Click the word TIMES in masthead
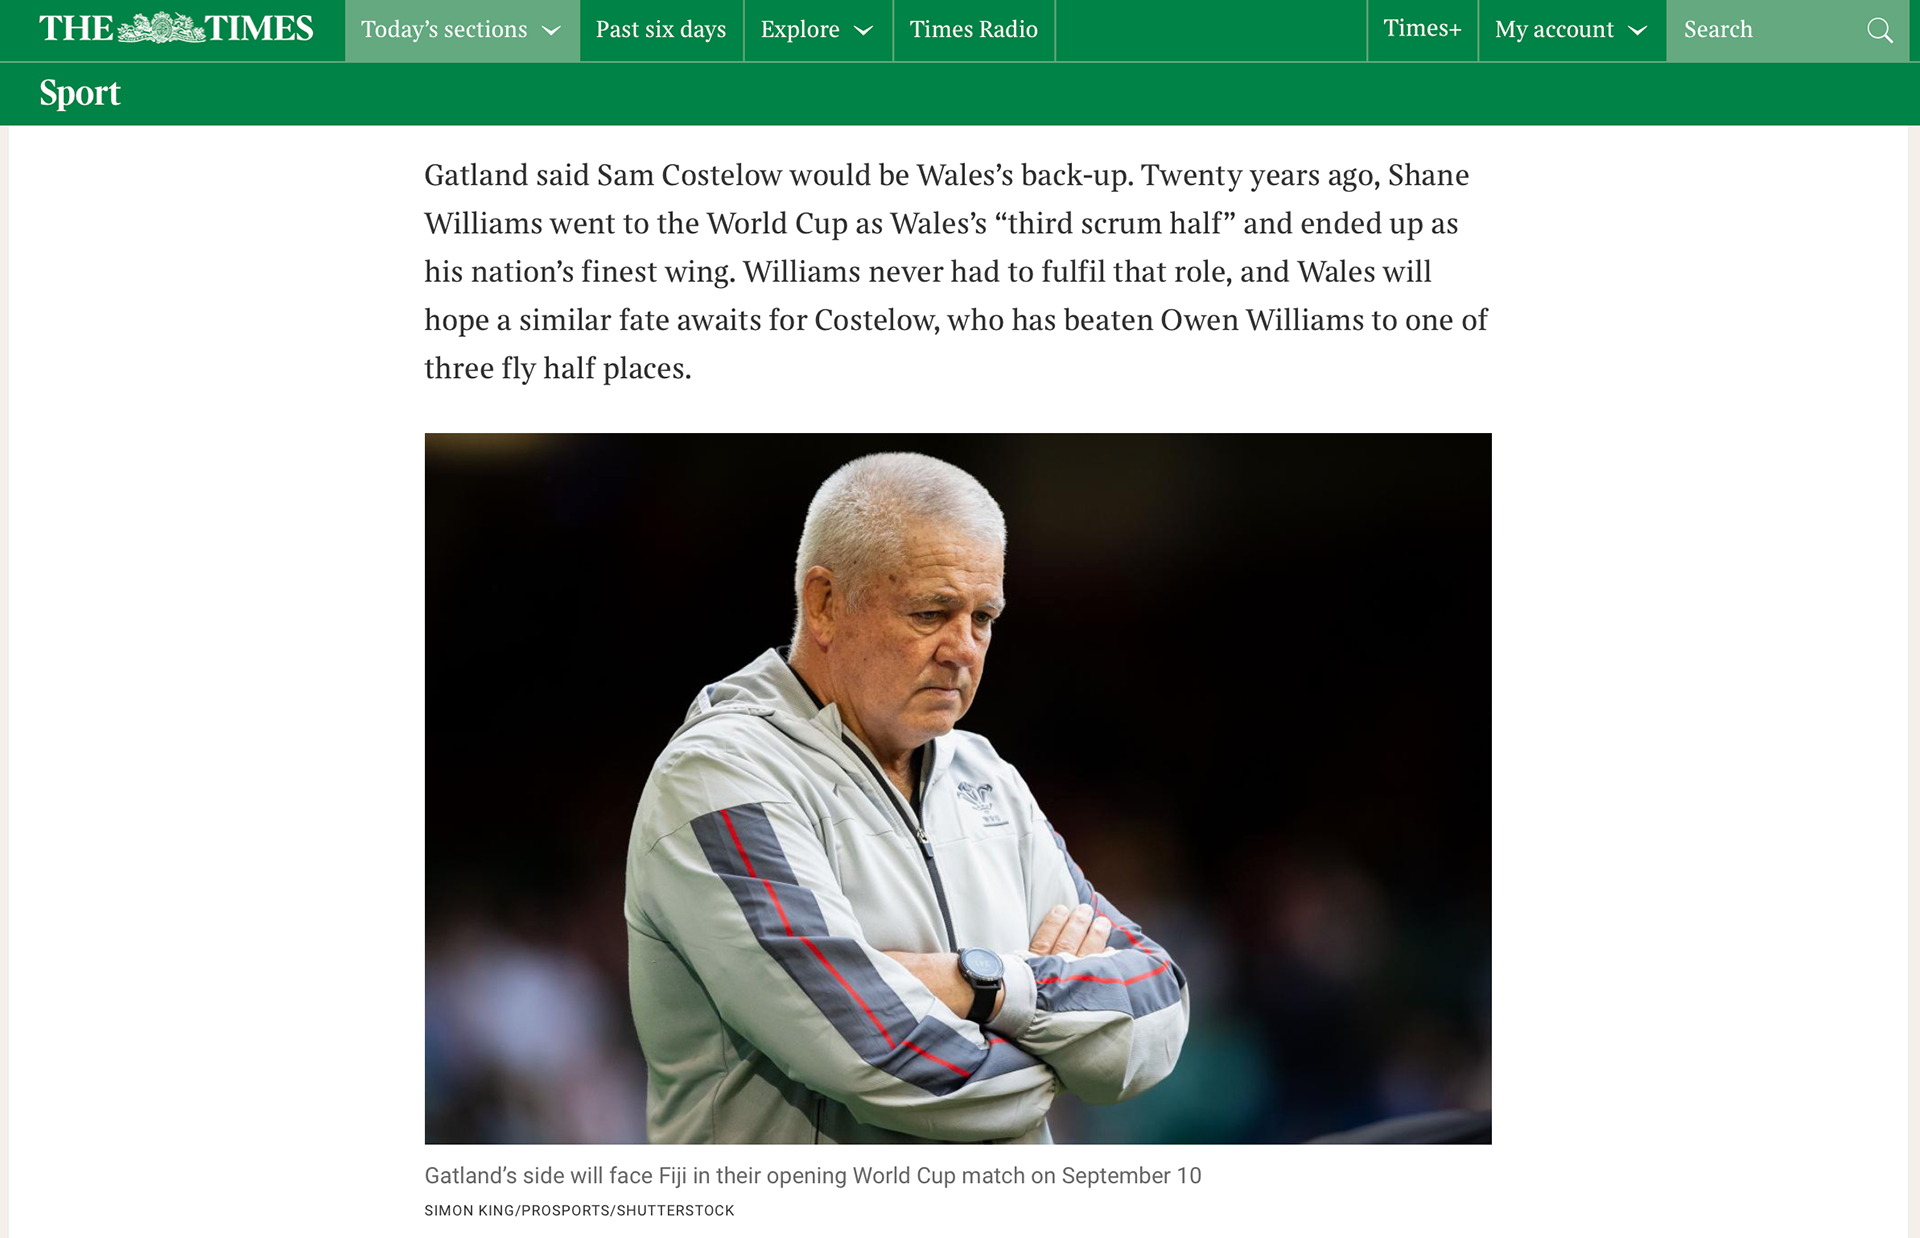The height and width of the screenshot is (1238, 1920). (259, 29)
